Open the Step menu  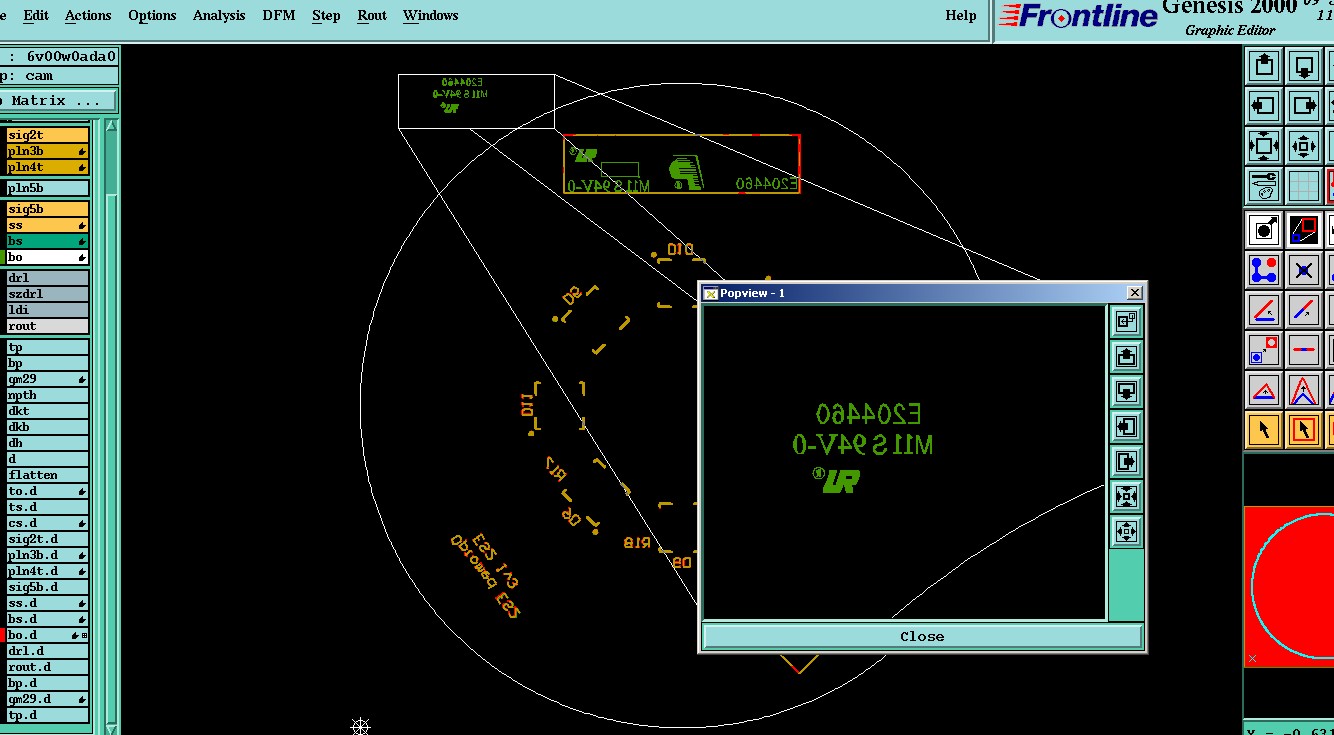(326, 15)
